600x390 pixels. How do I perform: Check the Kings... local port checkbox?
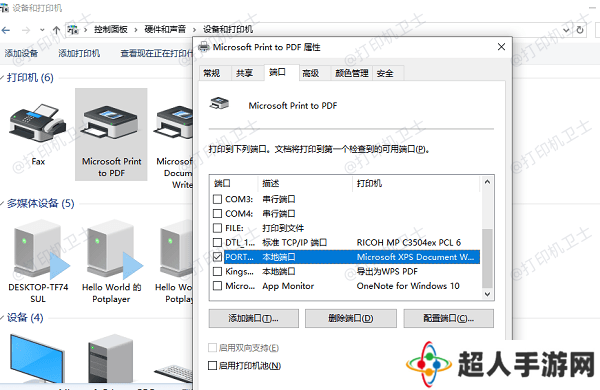(217, 271)
